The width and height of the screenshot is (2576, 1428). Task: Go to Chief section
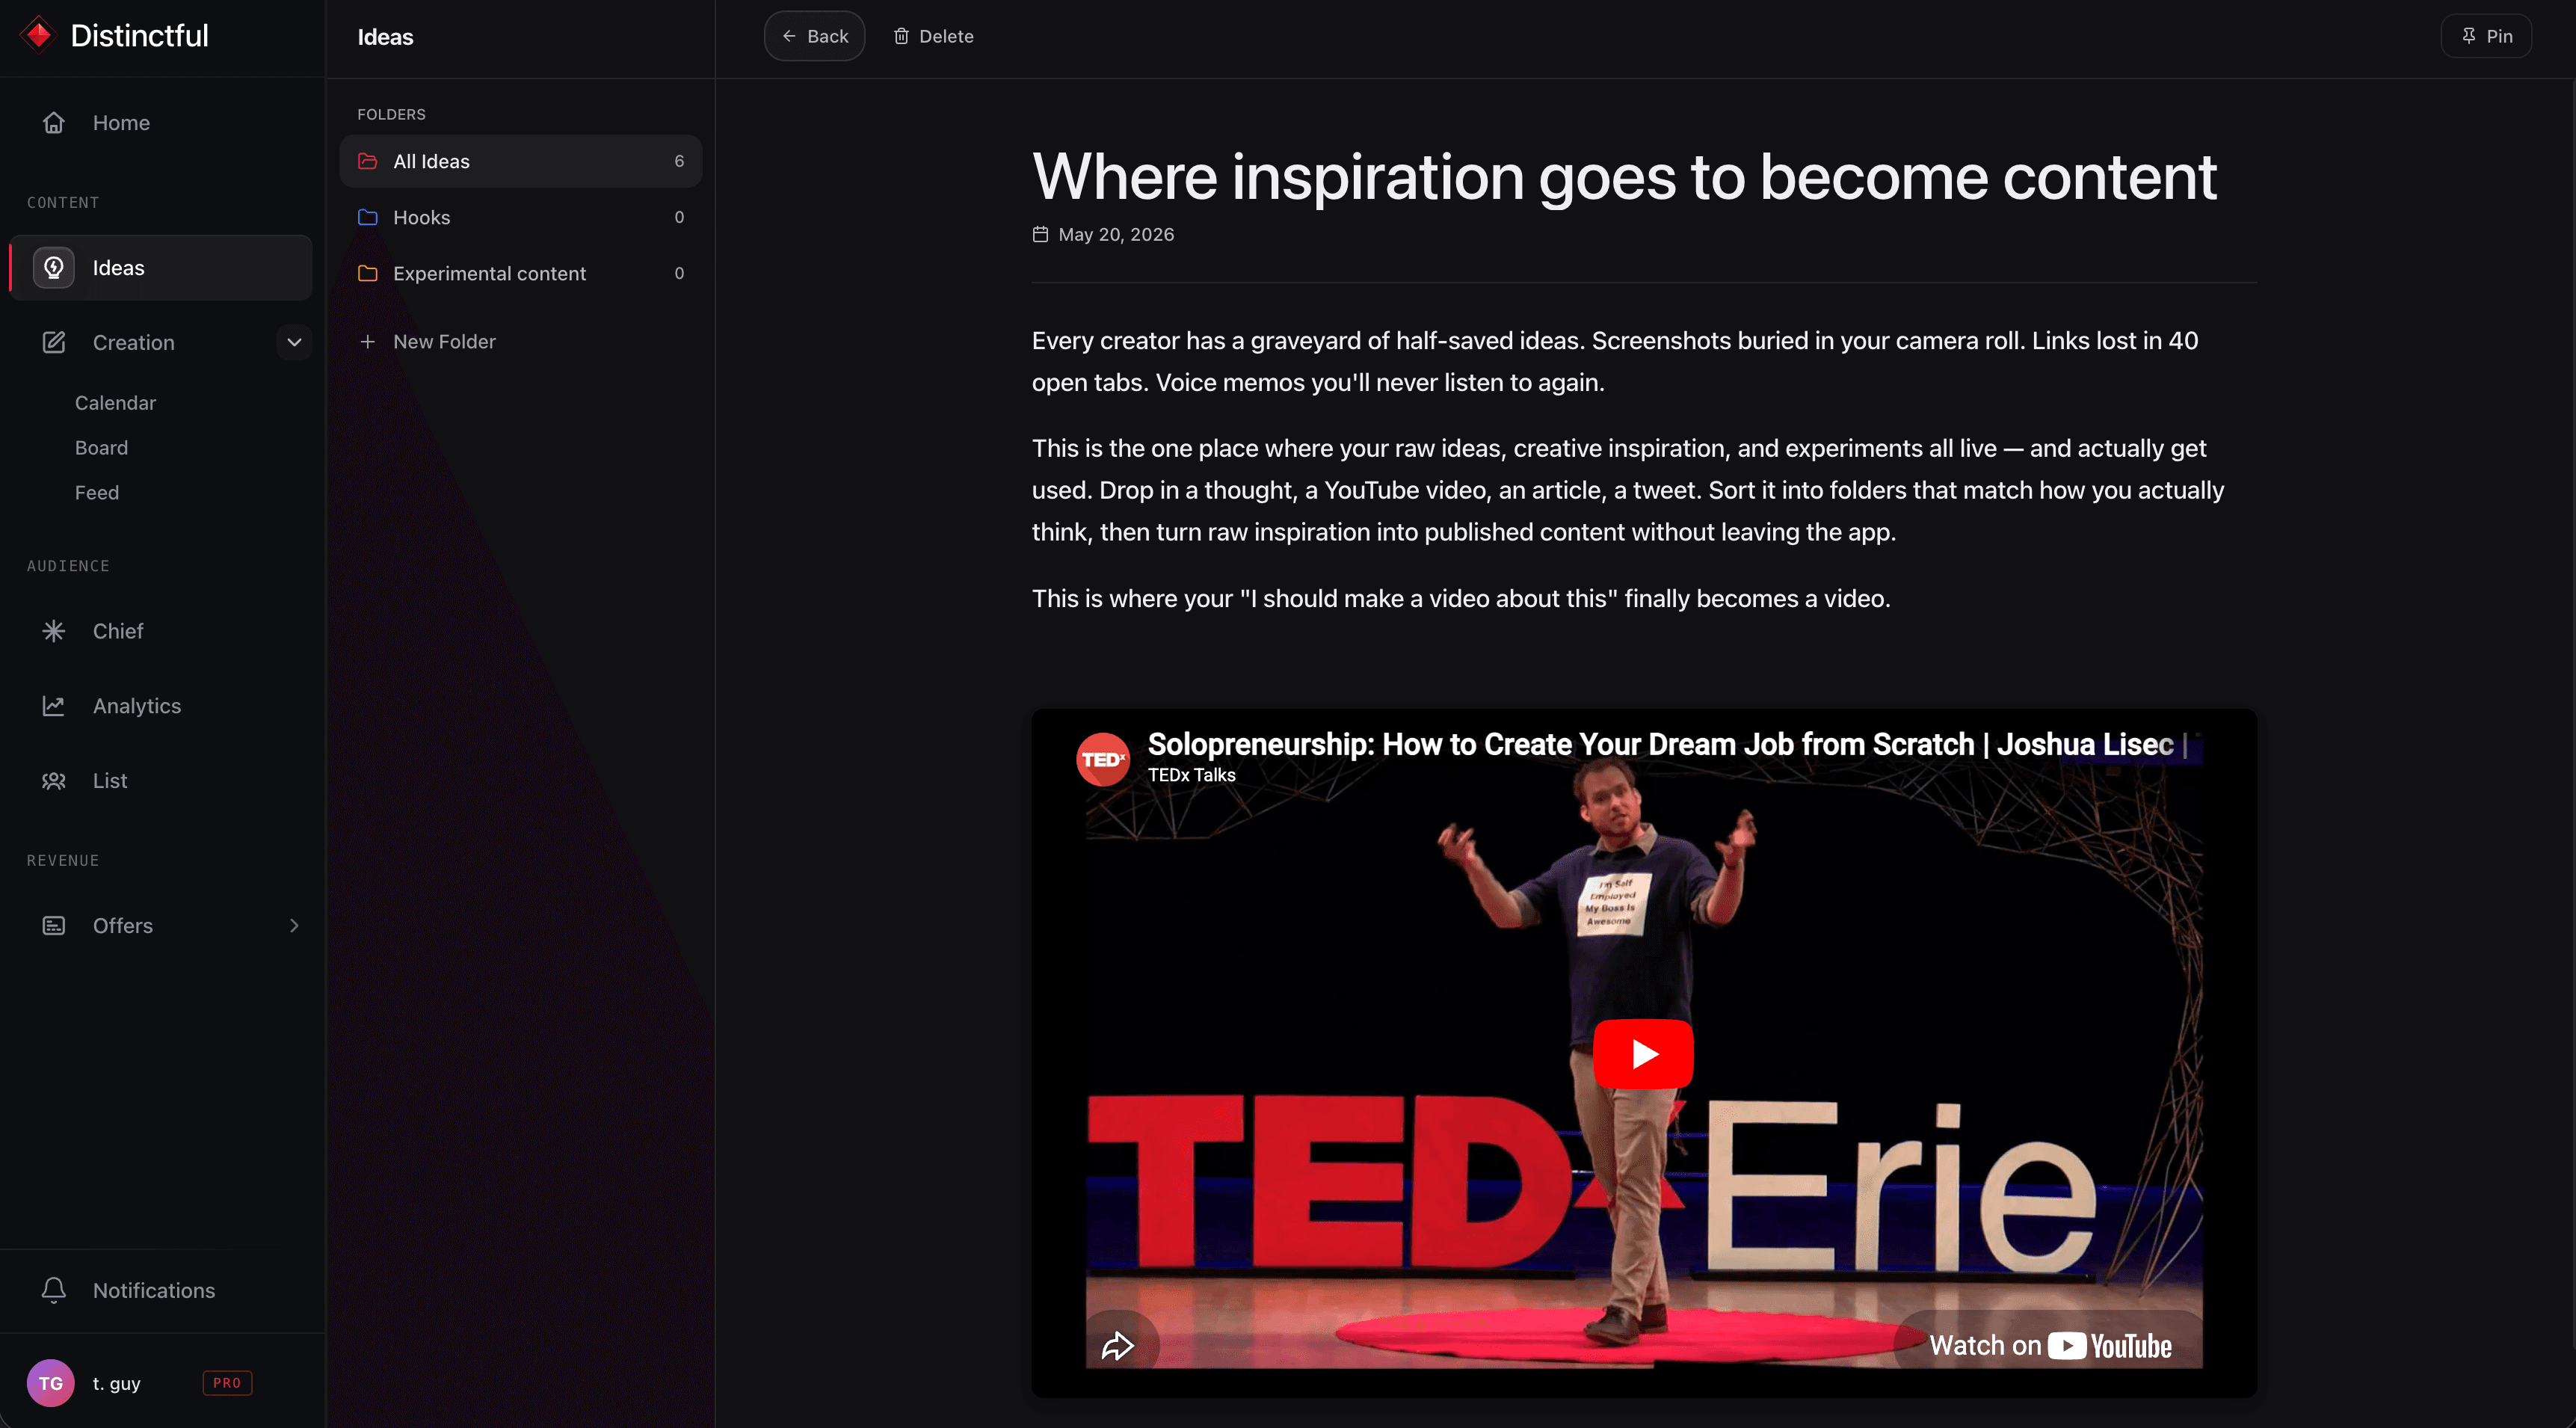160,631
